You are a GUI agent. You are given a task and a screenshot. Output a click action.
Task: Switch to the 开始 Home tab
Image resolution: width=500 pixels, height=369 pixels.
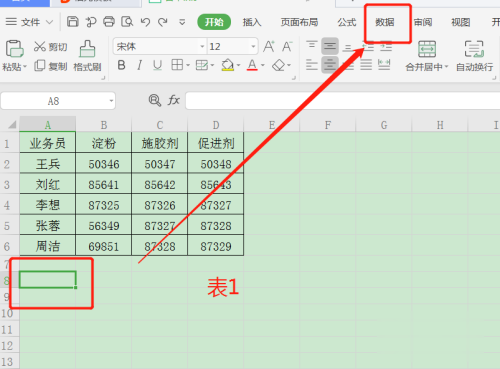tap(214, 22)
